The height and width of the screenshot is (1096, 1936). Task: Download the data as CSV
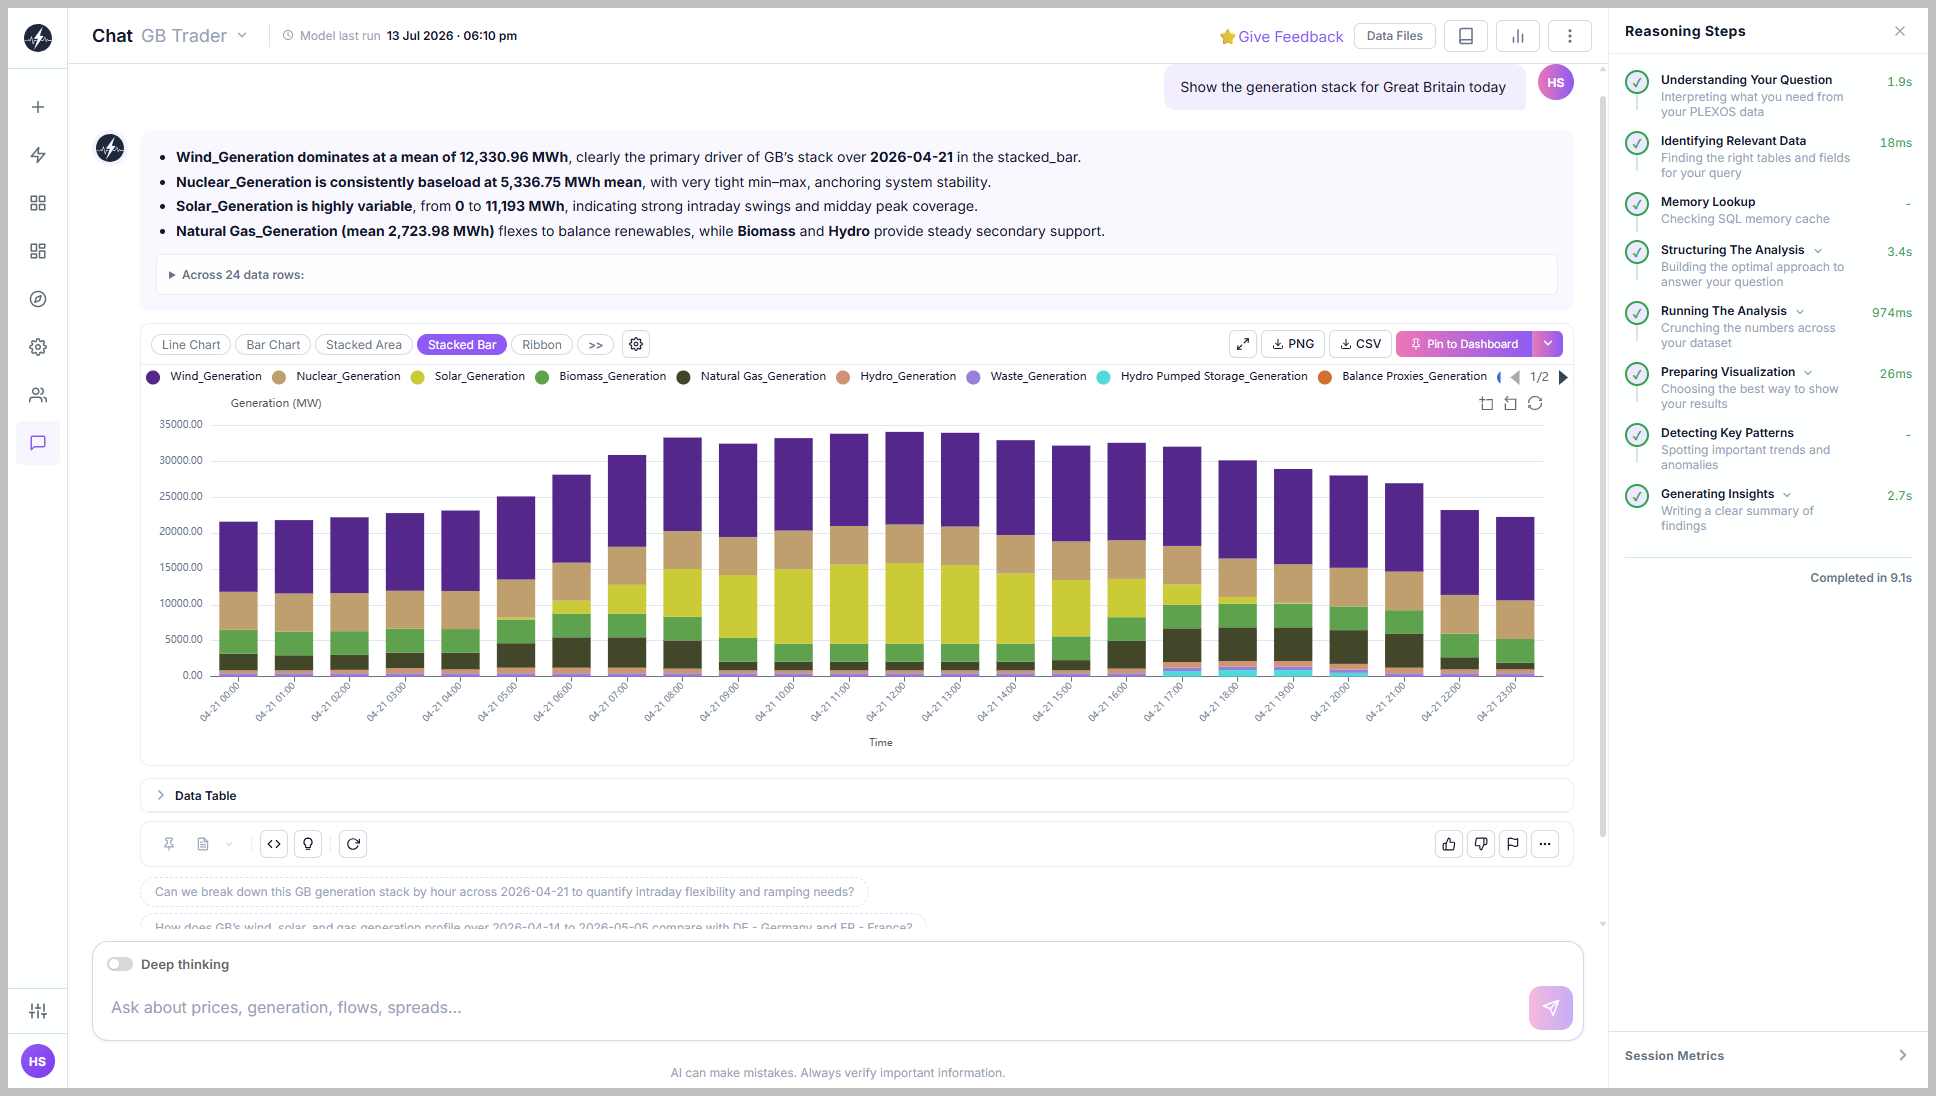point(1360,344)
